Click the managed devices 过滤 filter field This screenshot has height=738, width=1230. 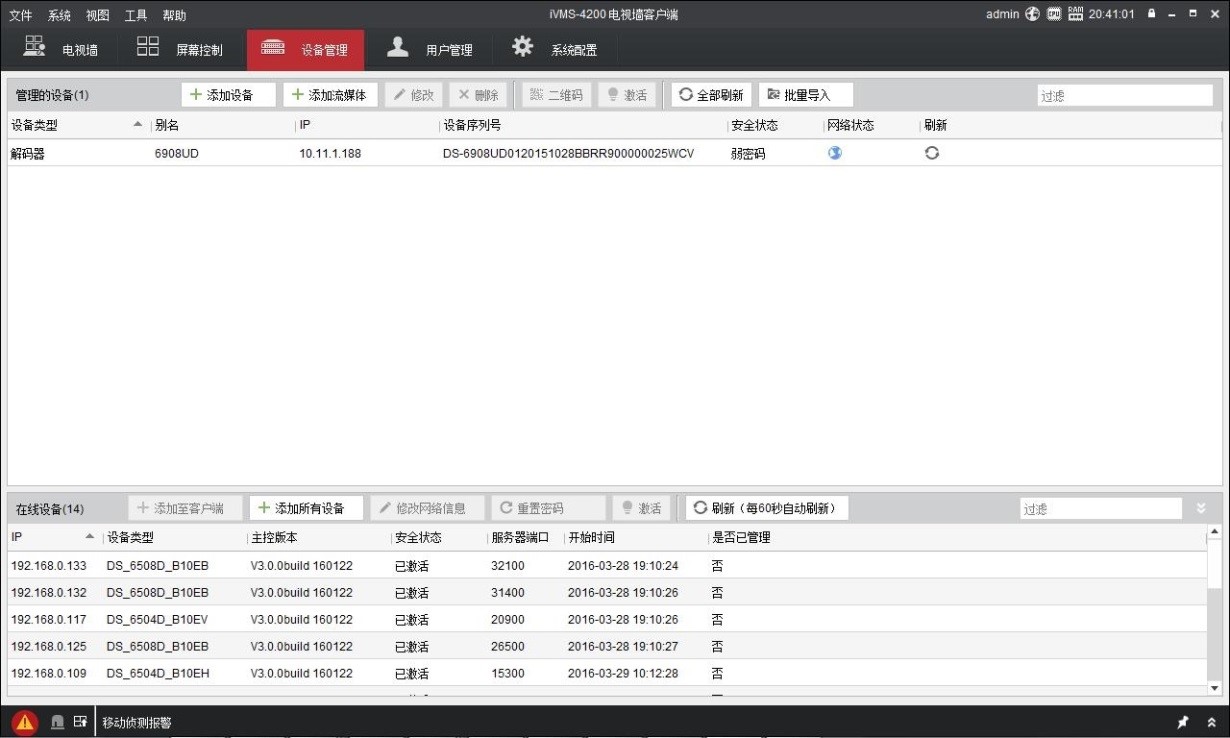coord(1124,96)
